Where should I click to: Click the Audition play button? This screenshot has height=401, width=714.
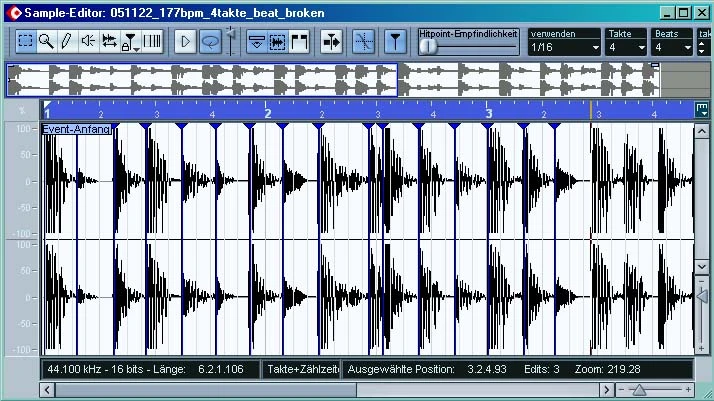point(185,42)
